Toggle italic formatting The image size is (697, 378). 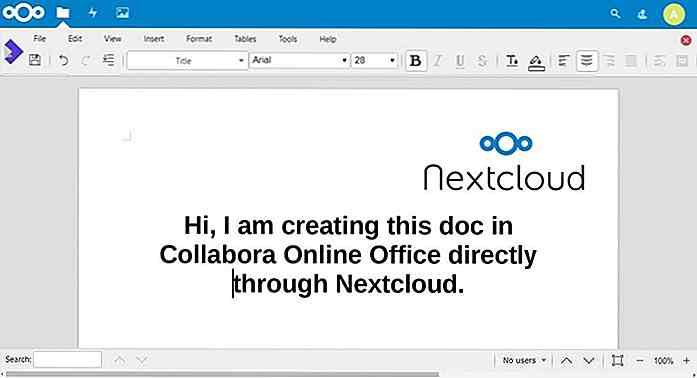point(438,60)
